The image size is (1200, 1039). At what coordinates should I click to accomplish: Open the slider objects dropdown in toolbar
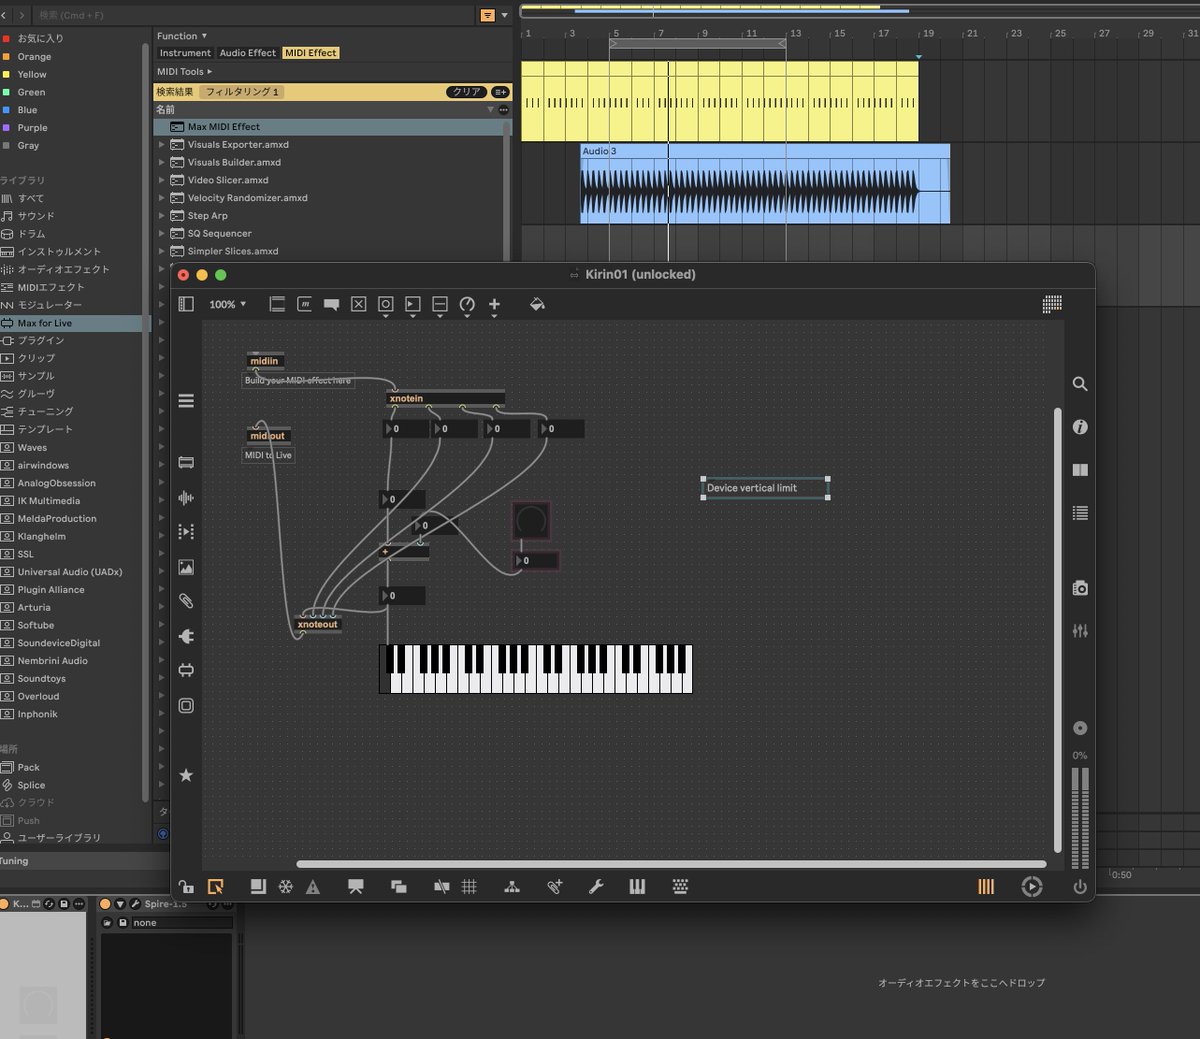pos(440,306)
